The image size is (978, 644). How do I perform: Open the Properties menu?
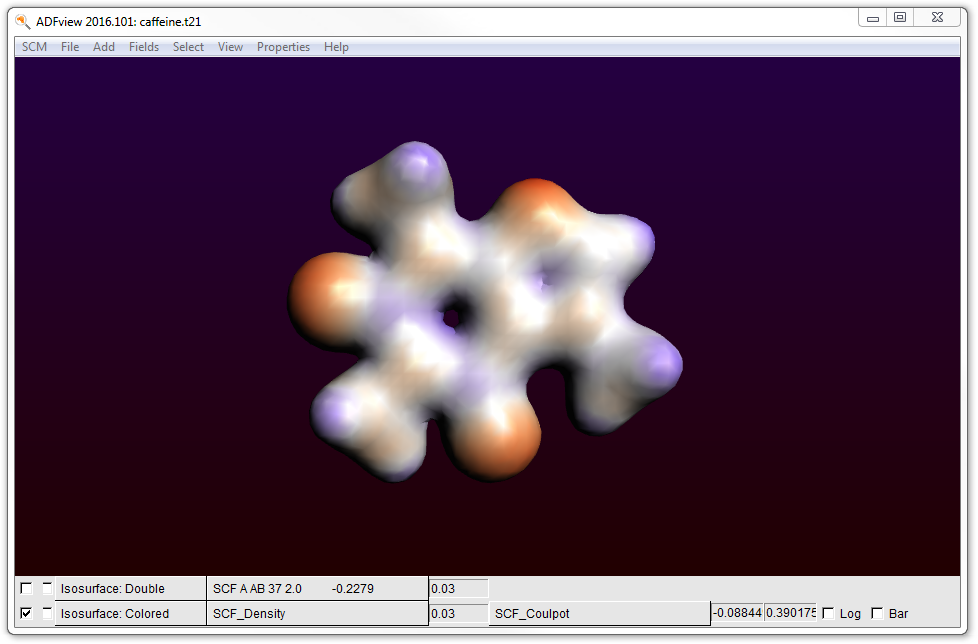point(283,47)
